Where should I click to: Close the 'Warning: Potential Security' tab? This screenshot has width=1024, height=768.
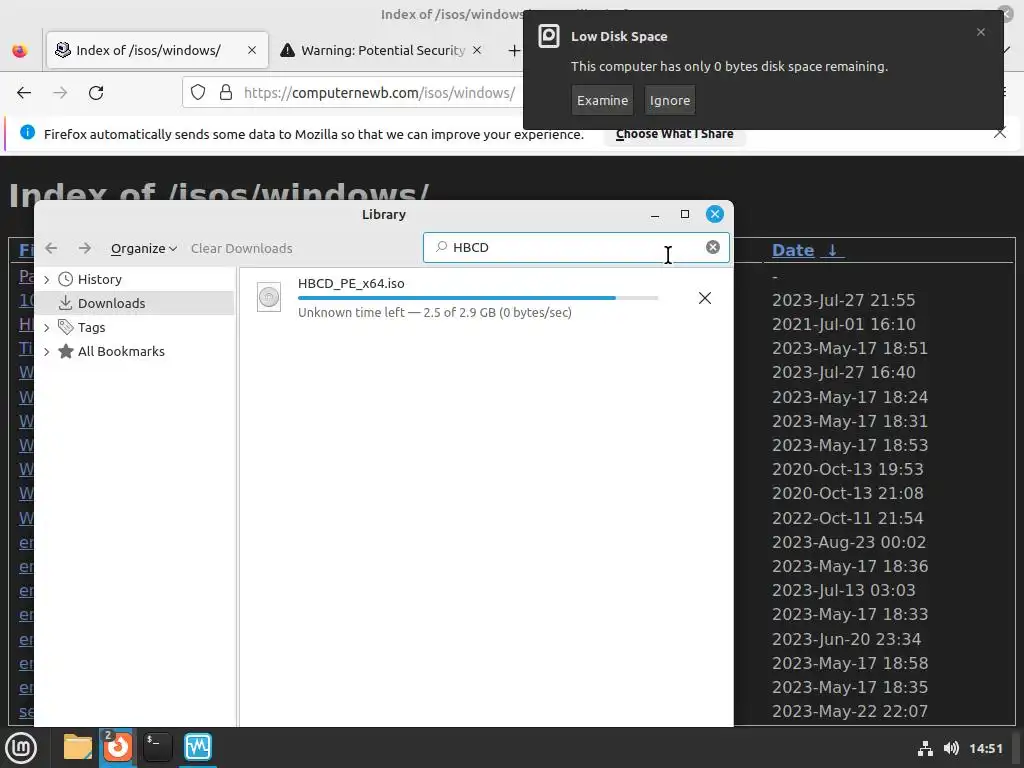(477, 50)
